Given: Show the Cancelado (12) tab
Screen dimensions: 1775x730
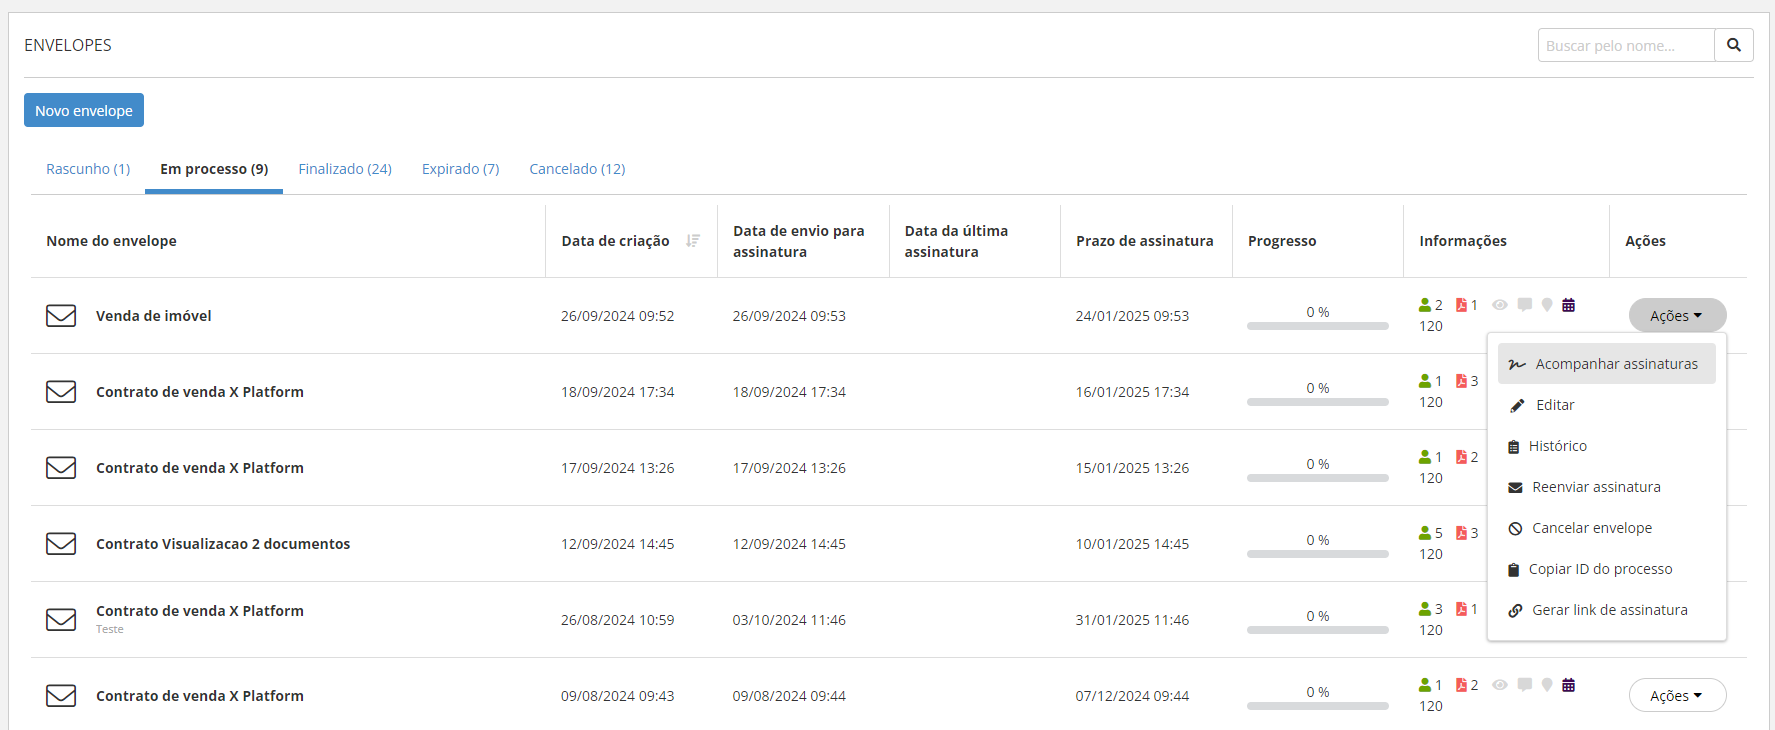Looking at the screenshot, I should (577, 169).
